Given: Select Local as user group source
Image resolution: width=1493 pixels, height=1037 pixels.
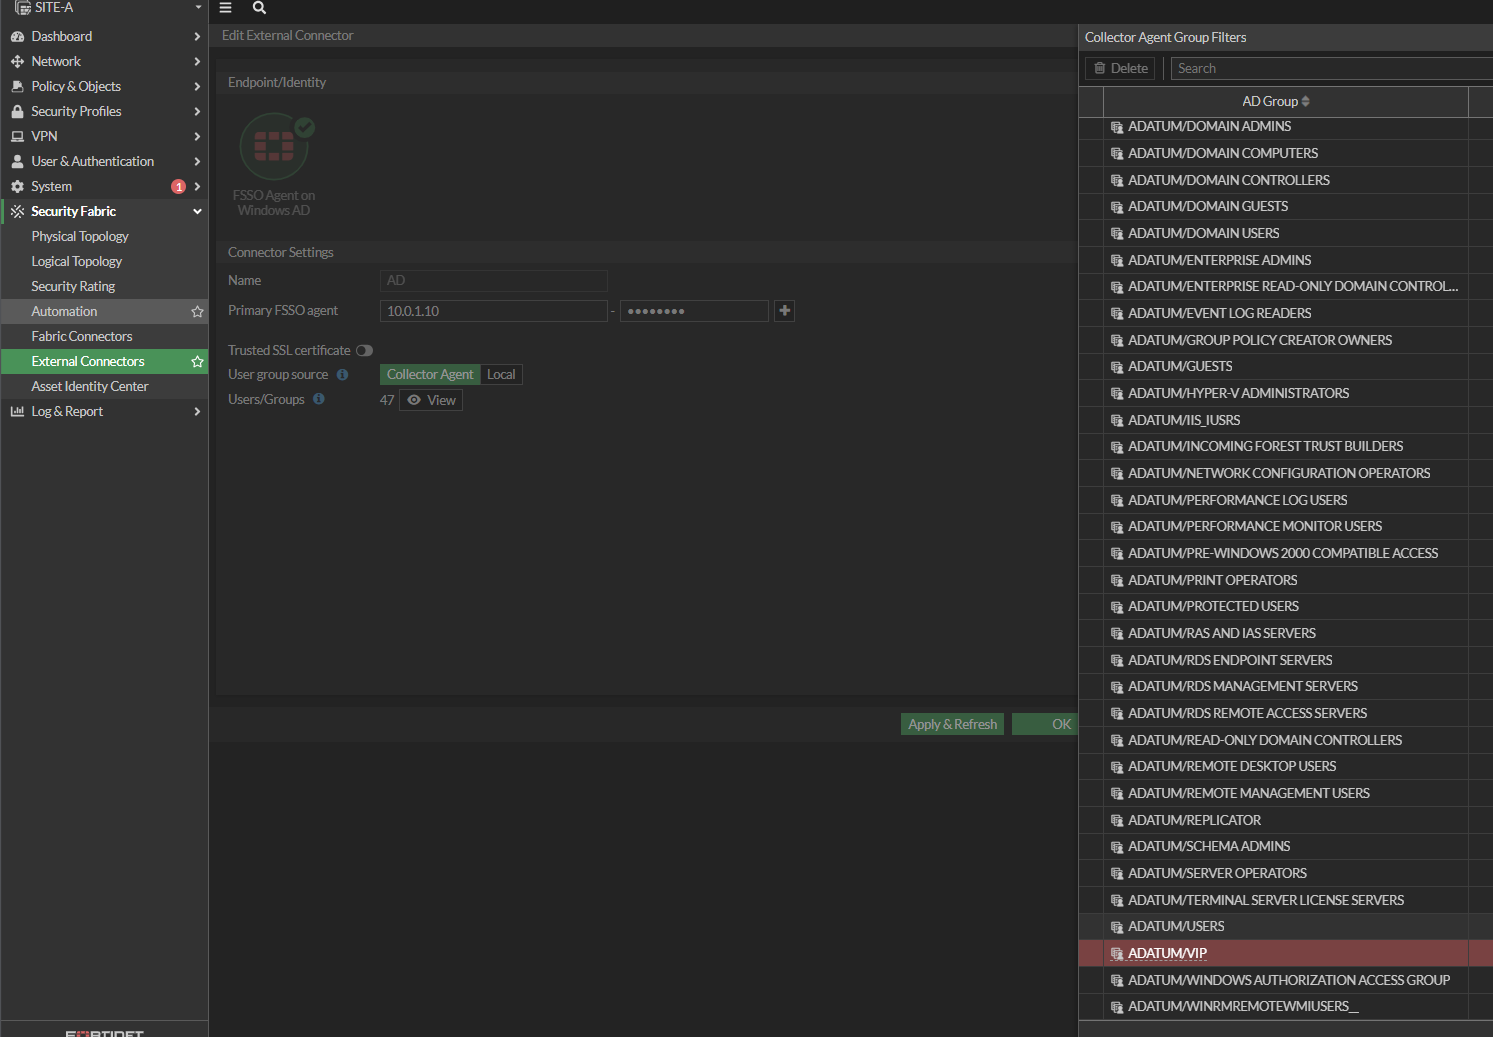Looking at the screenshot, I should (x=501, y=375).
